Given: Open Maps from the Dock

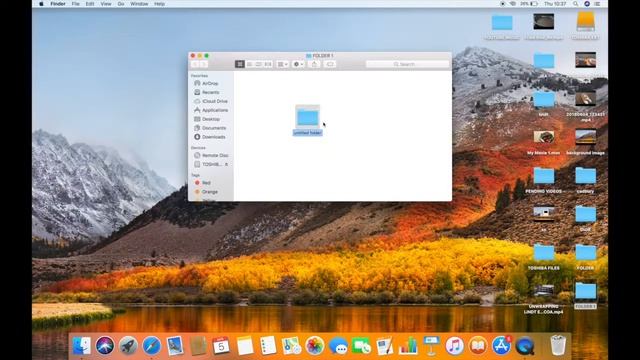Looking at the screenshot, I should pyautogui.click(x=291, y=346).
